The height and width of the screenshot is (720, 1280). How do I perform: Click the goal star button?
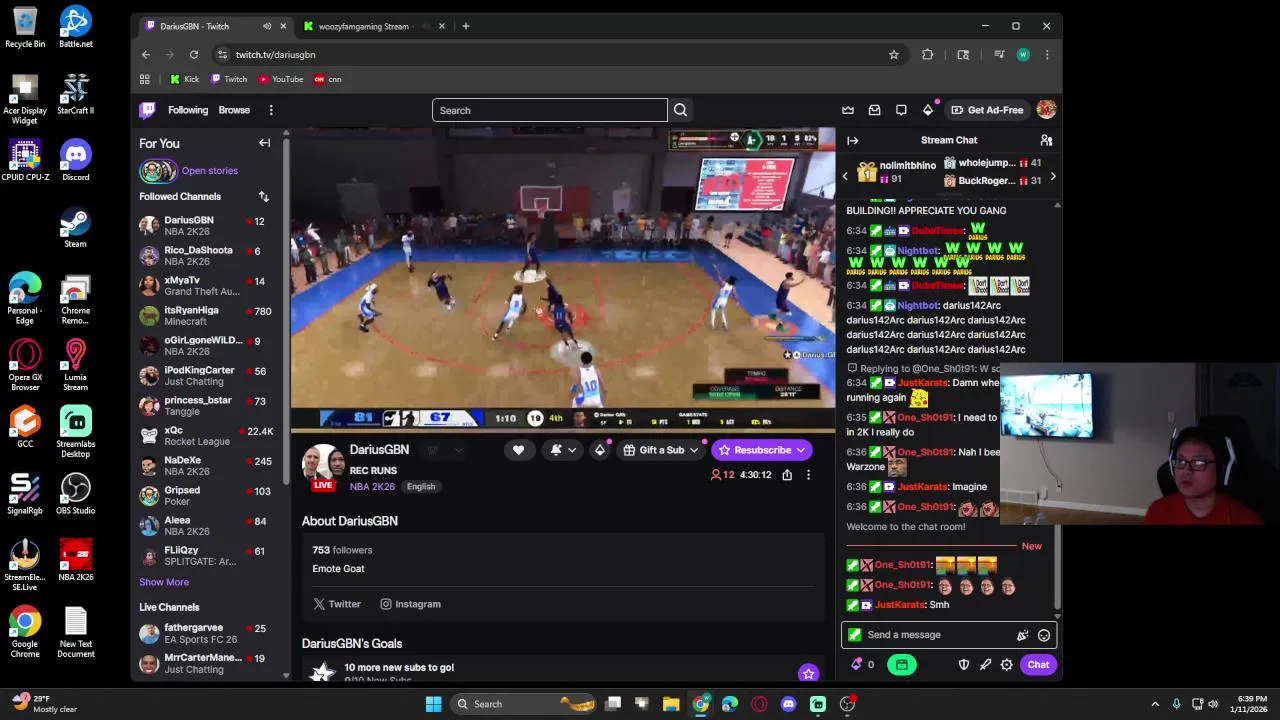(x=808, y=673)
